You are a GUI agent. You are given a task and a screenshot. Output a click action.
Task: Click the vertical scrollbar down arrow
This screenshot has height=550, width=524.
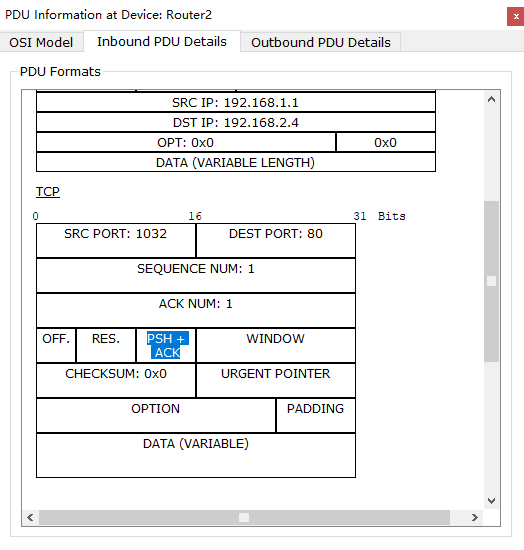coord(491,501)
